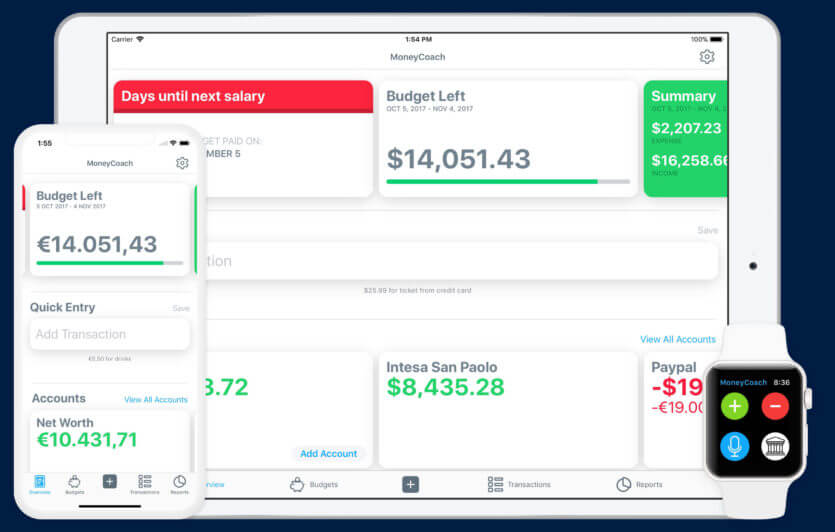Open Reports tab on the iPhone
The image size is (835, 532).
[179, 485]
